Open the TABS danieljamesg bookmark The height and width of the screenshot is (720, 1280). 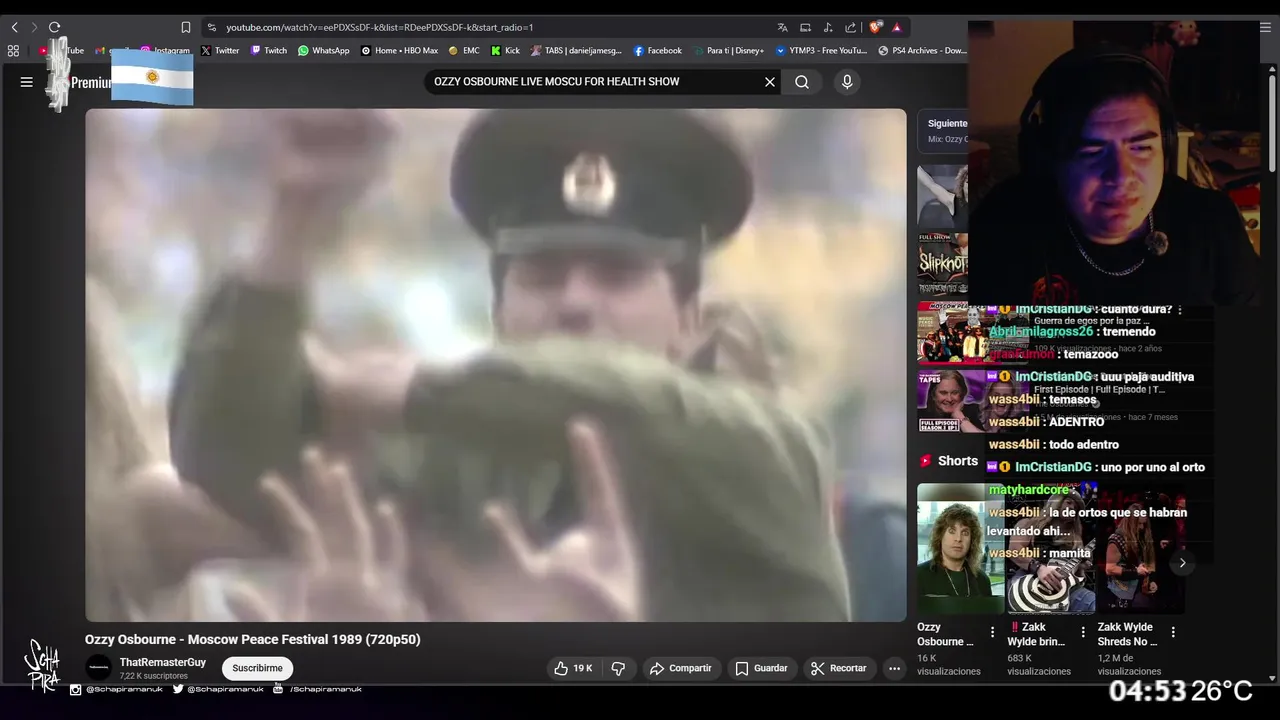tap(576, 50)
